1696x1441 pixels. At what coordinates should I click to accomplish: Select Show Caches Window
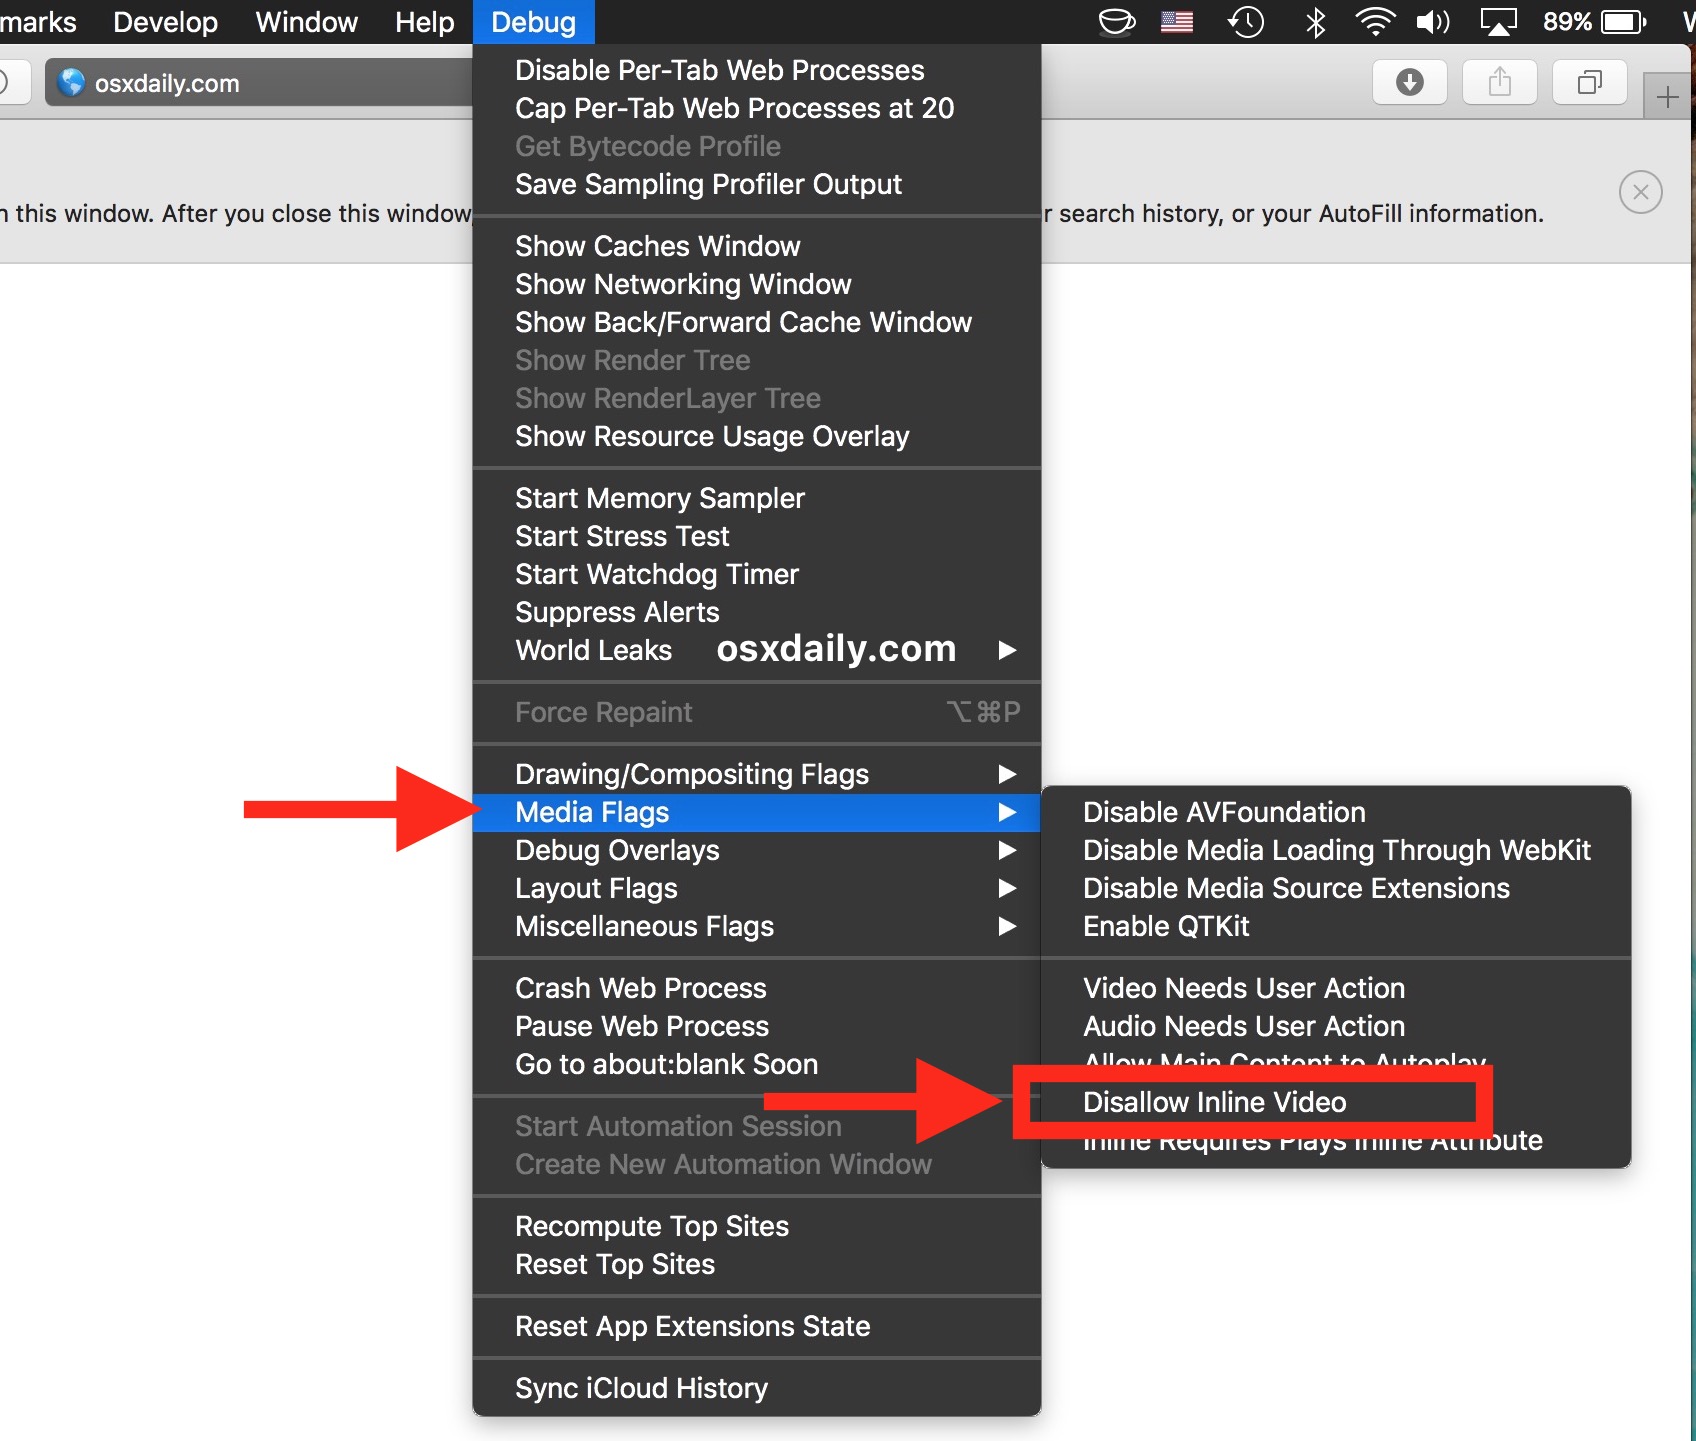coord(657,246)
